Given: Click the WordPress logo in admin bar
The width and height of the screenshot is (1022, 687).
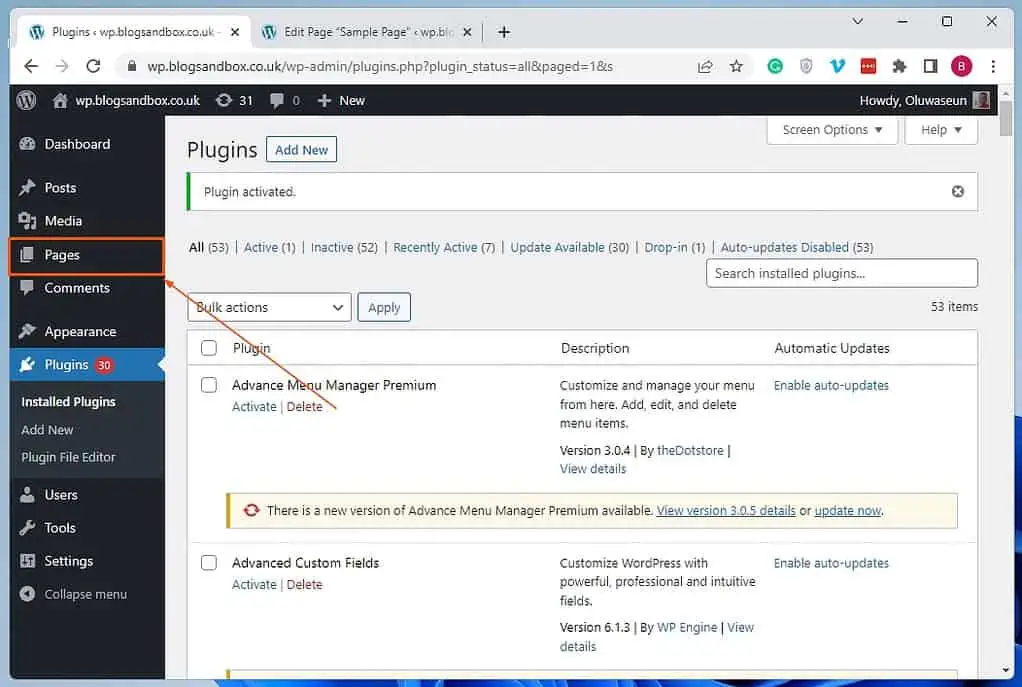Looking at the screenshot, I should (26, 100).
